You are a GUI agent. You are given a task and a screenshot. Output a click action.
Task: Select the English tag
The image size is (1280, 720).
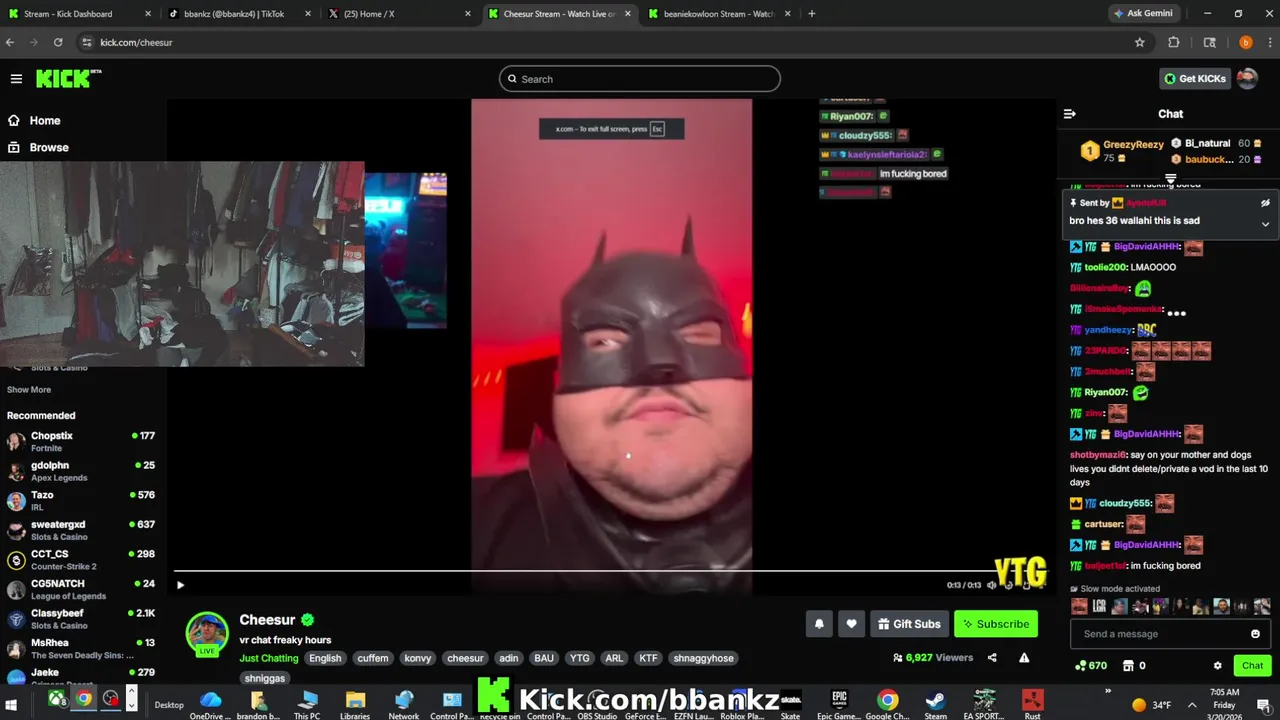(x=325, y=658)
